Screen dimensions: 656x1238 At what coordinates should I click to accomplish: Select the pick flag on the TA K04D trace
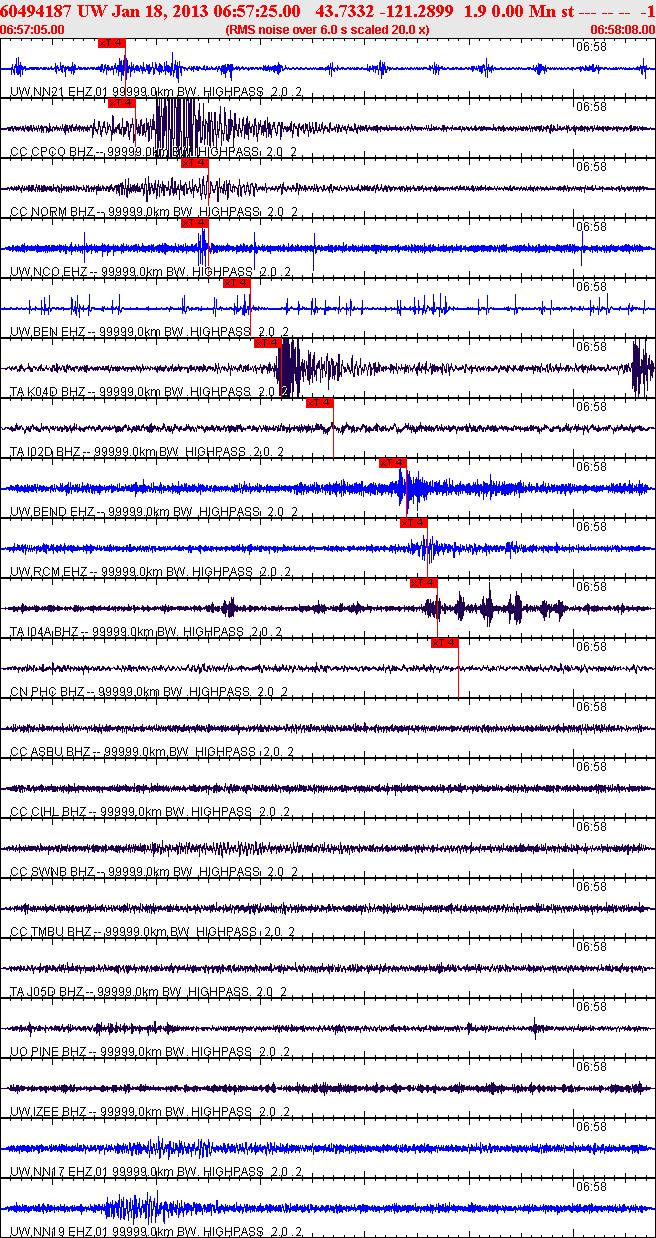[x=267, y=343]
